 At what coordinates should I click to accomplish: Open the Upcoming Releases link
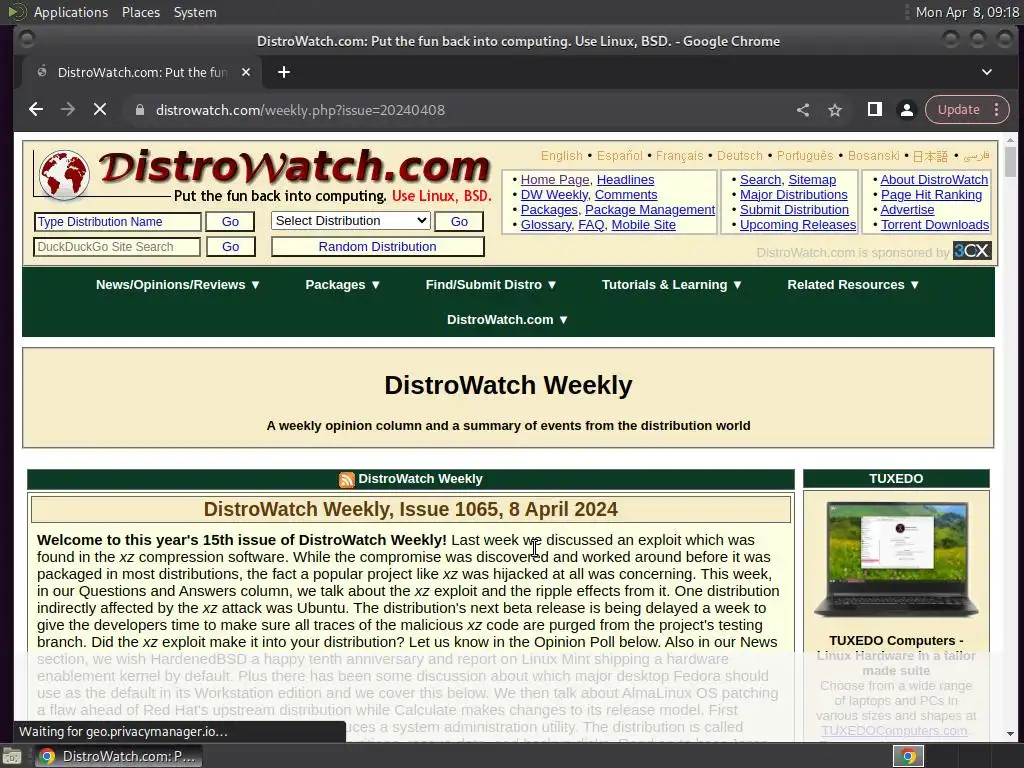click(x=797, y=225)
